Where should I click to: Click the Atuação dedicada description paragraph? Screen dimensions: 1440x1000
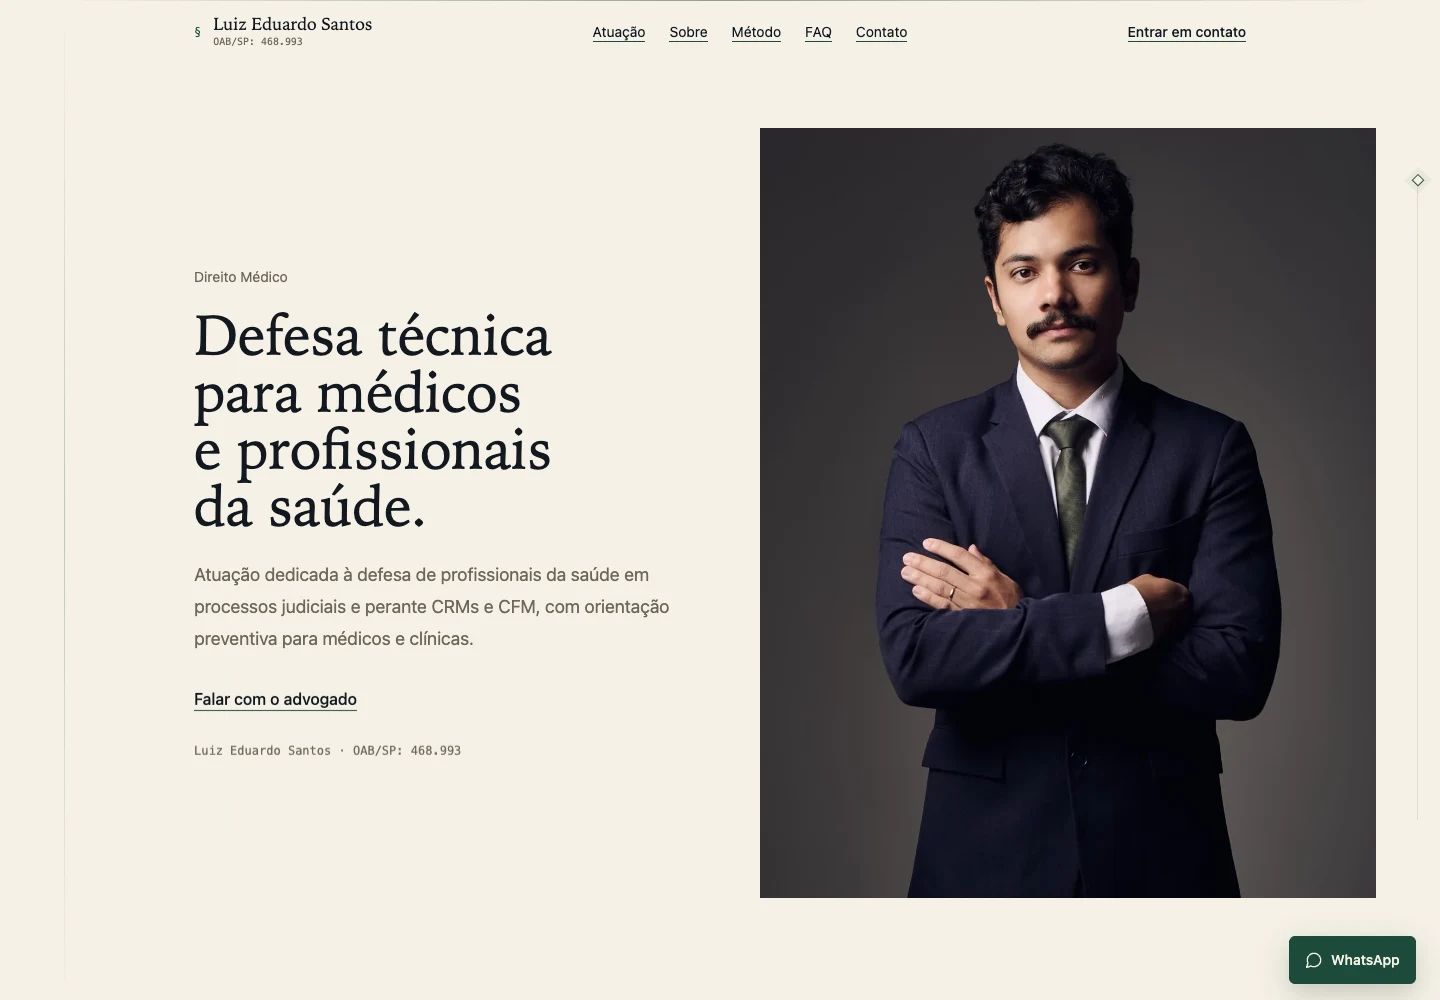point(431,606)
